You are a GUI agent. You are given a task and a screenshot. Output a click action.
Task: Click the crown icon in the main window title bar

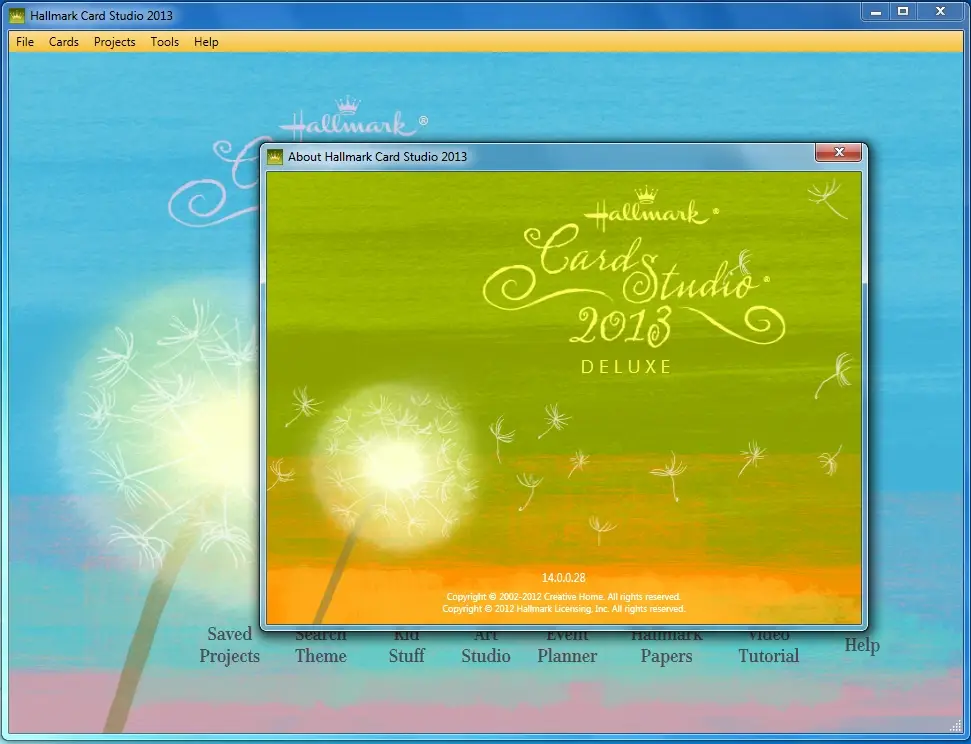[17, 15]
